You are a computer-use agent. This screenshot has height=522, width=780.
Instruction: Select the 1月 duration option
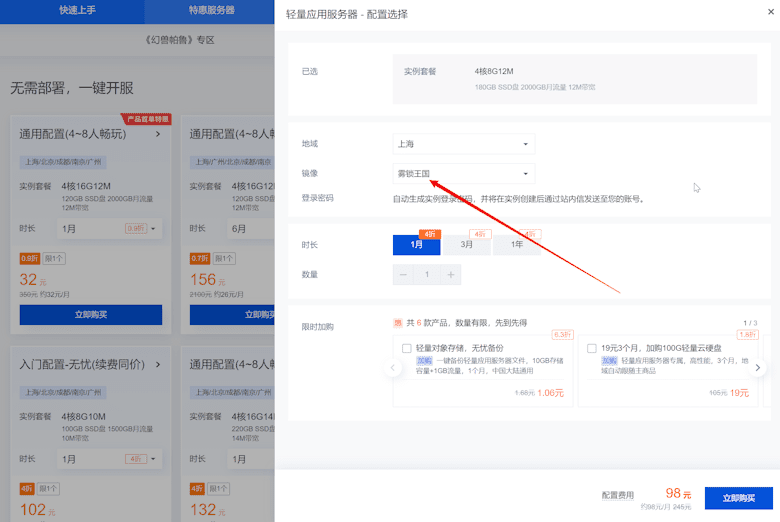(x=417, y=245)
